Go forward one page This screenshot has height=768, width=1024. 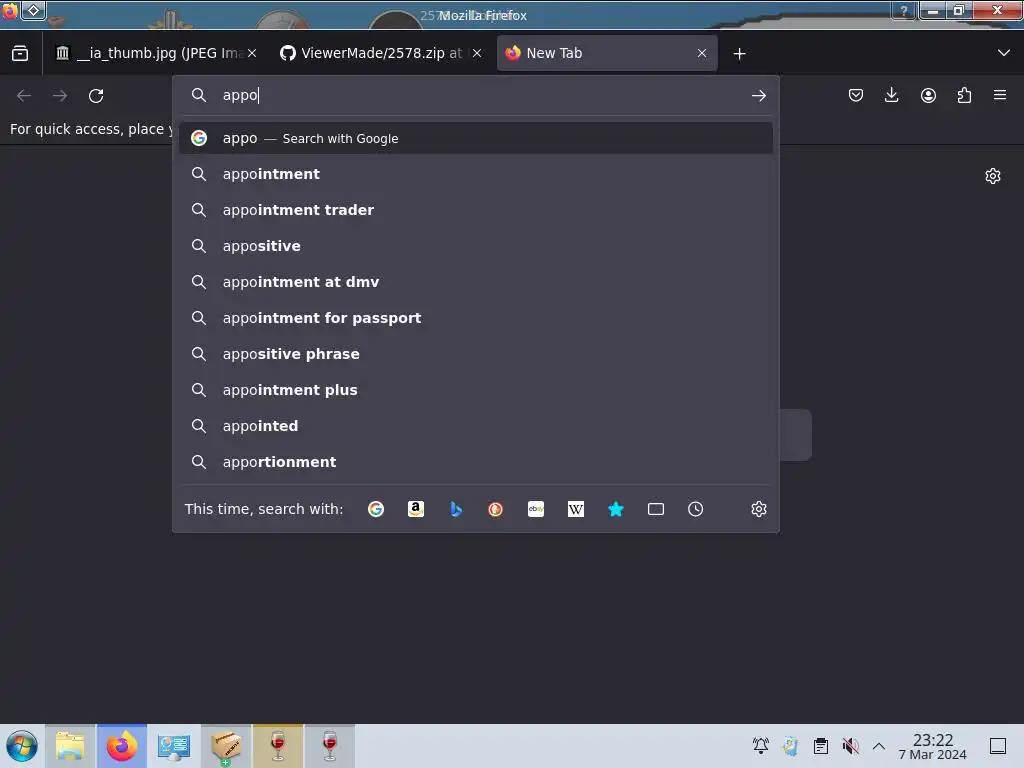[60, 95]
